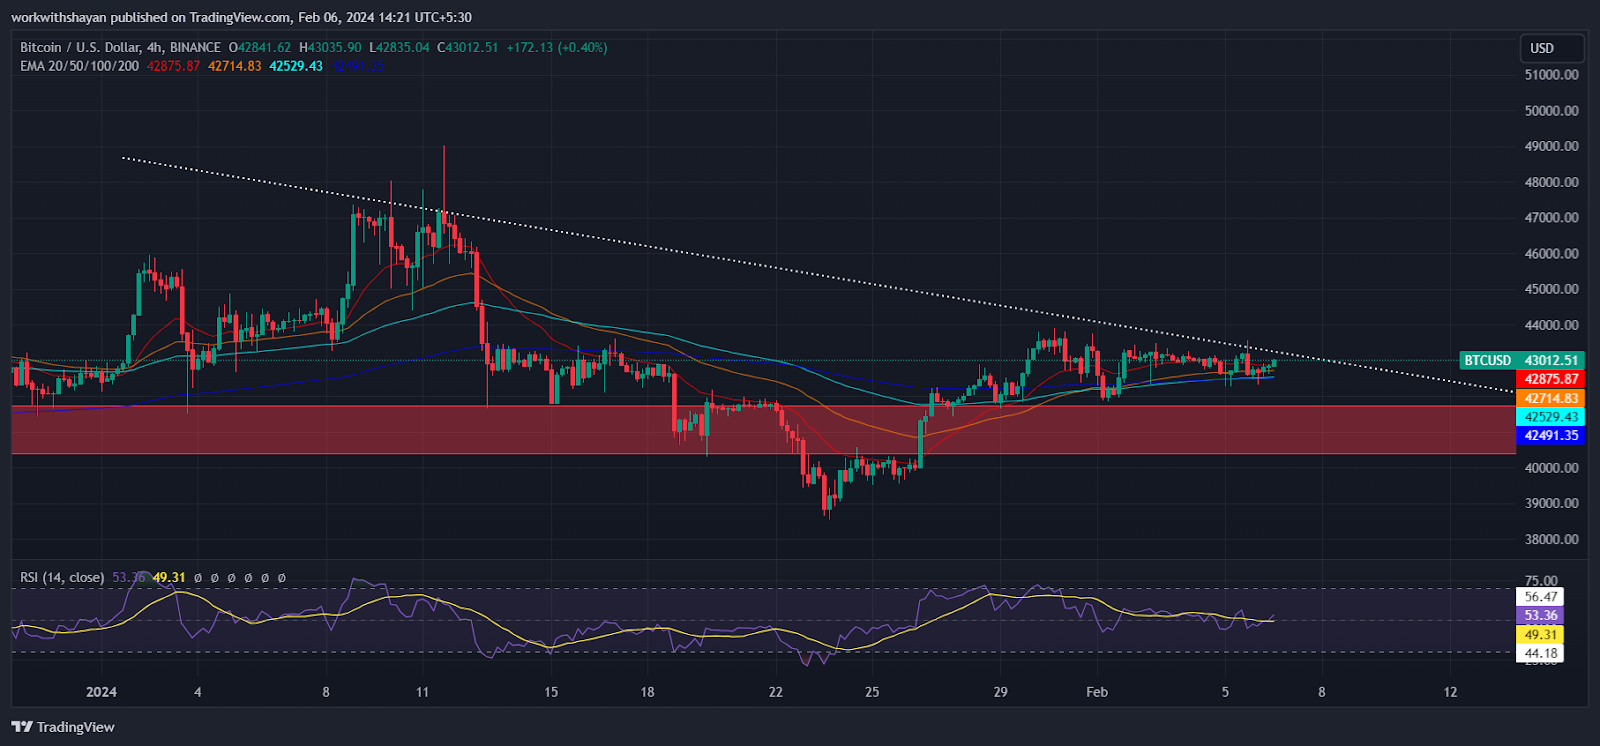Select the Bitcoin / U.S. Dollar legend title
Screen dimensions: 1600x746
point(120,47)
